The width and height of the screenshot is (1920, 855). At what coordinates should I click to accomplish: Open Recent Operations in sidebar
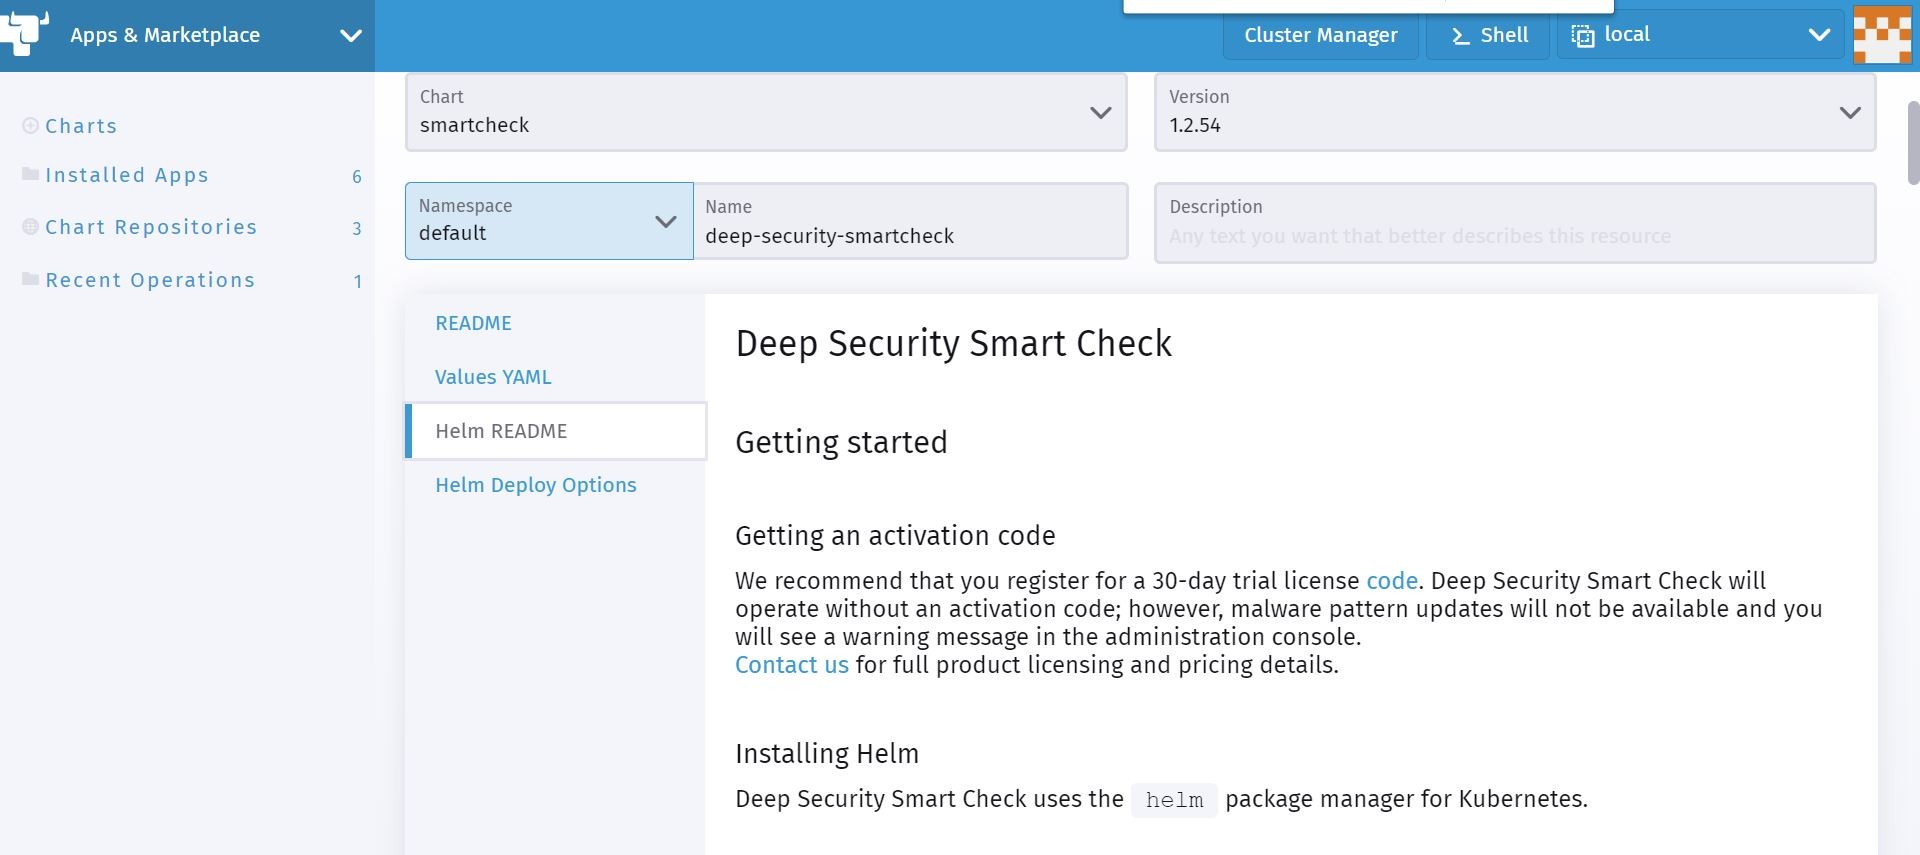(x=150, y=280)
